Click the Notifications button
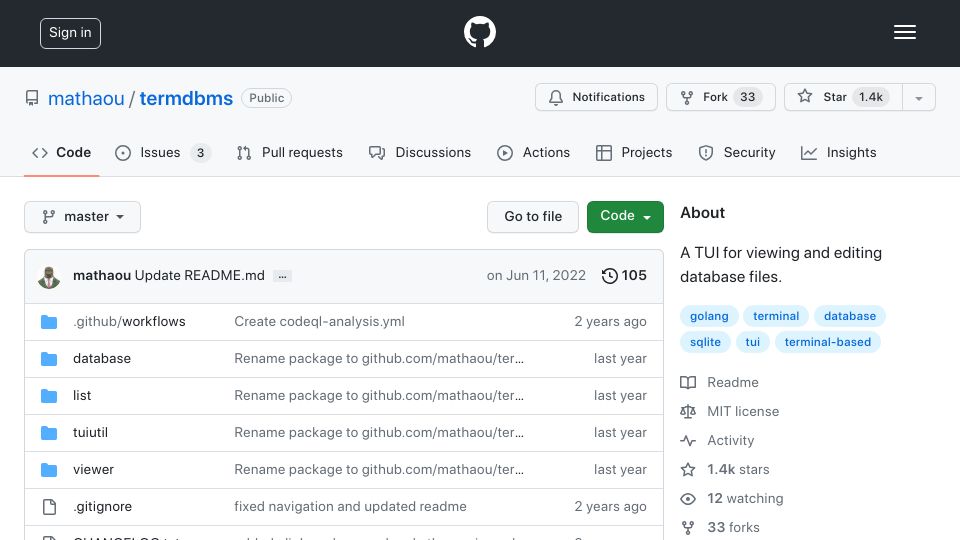The width and height of the screenshot is (960, 540). click(x=596, y=97)
